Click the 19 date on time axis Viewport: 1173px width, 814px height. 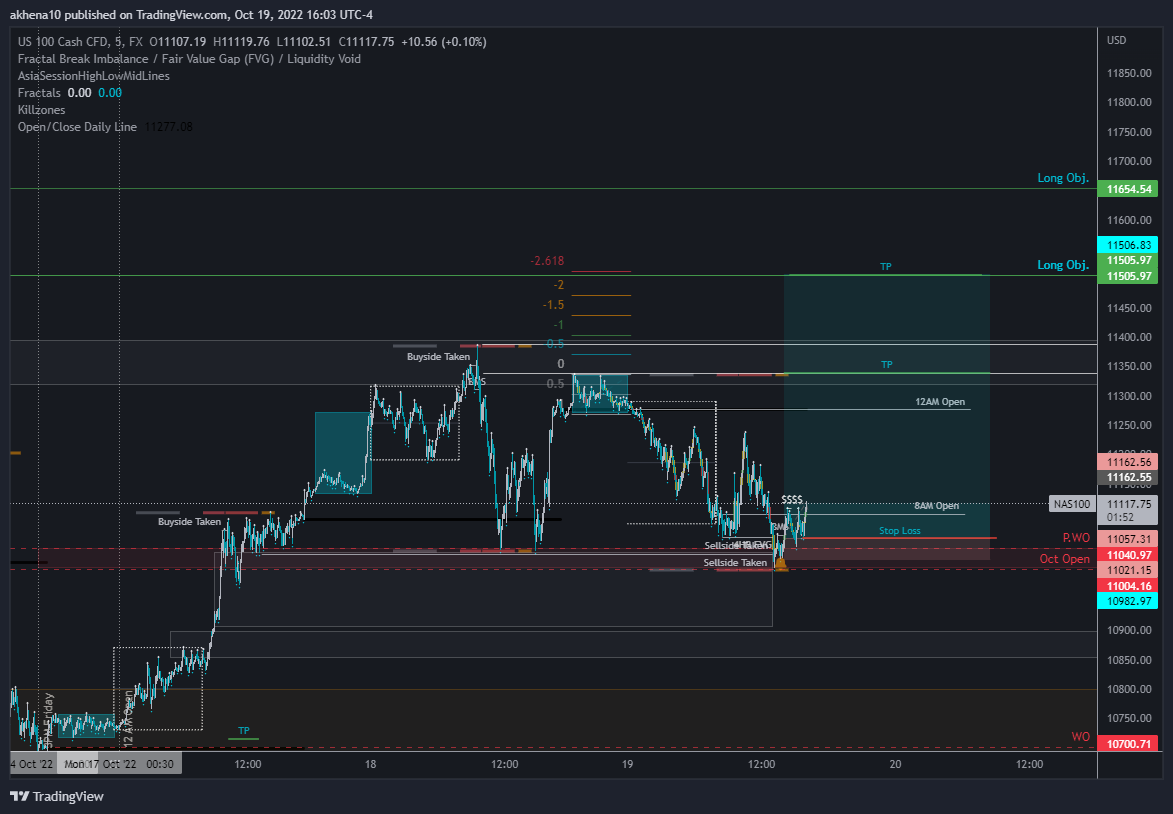627,764
